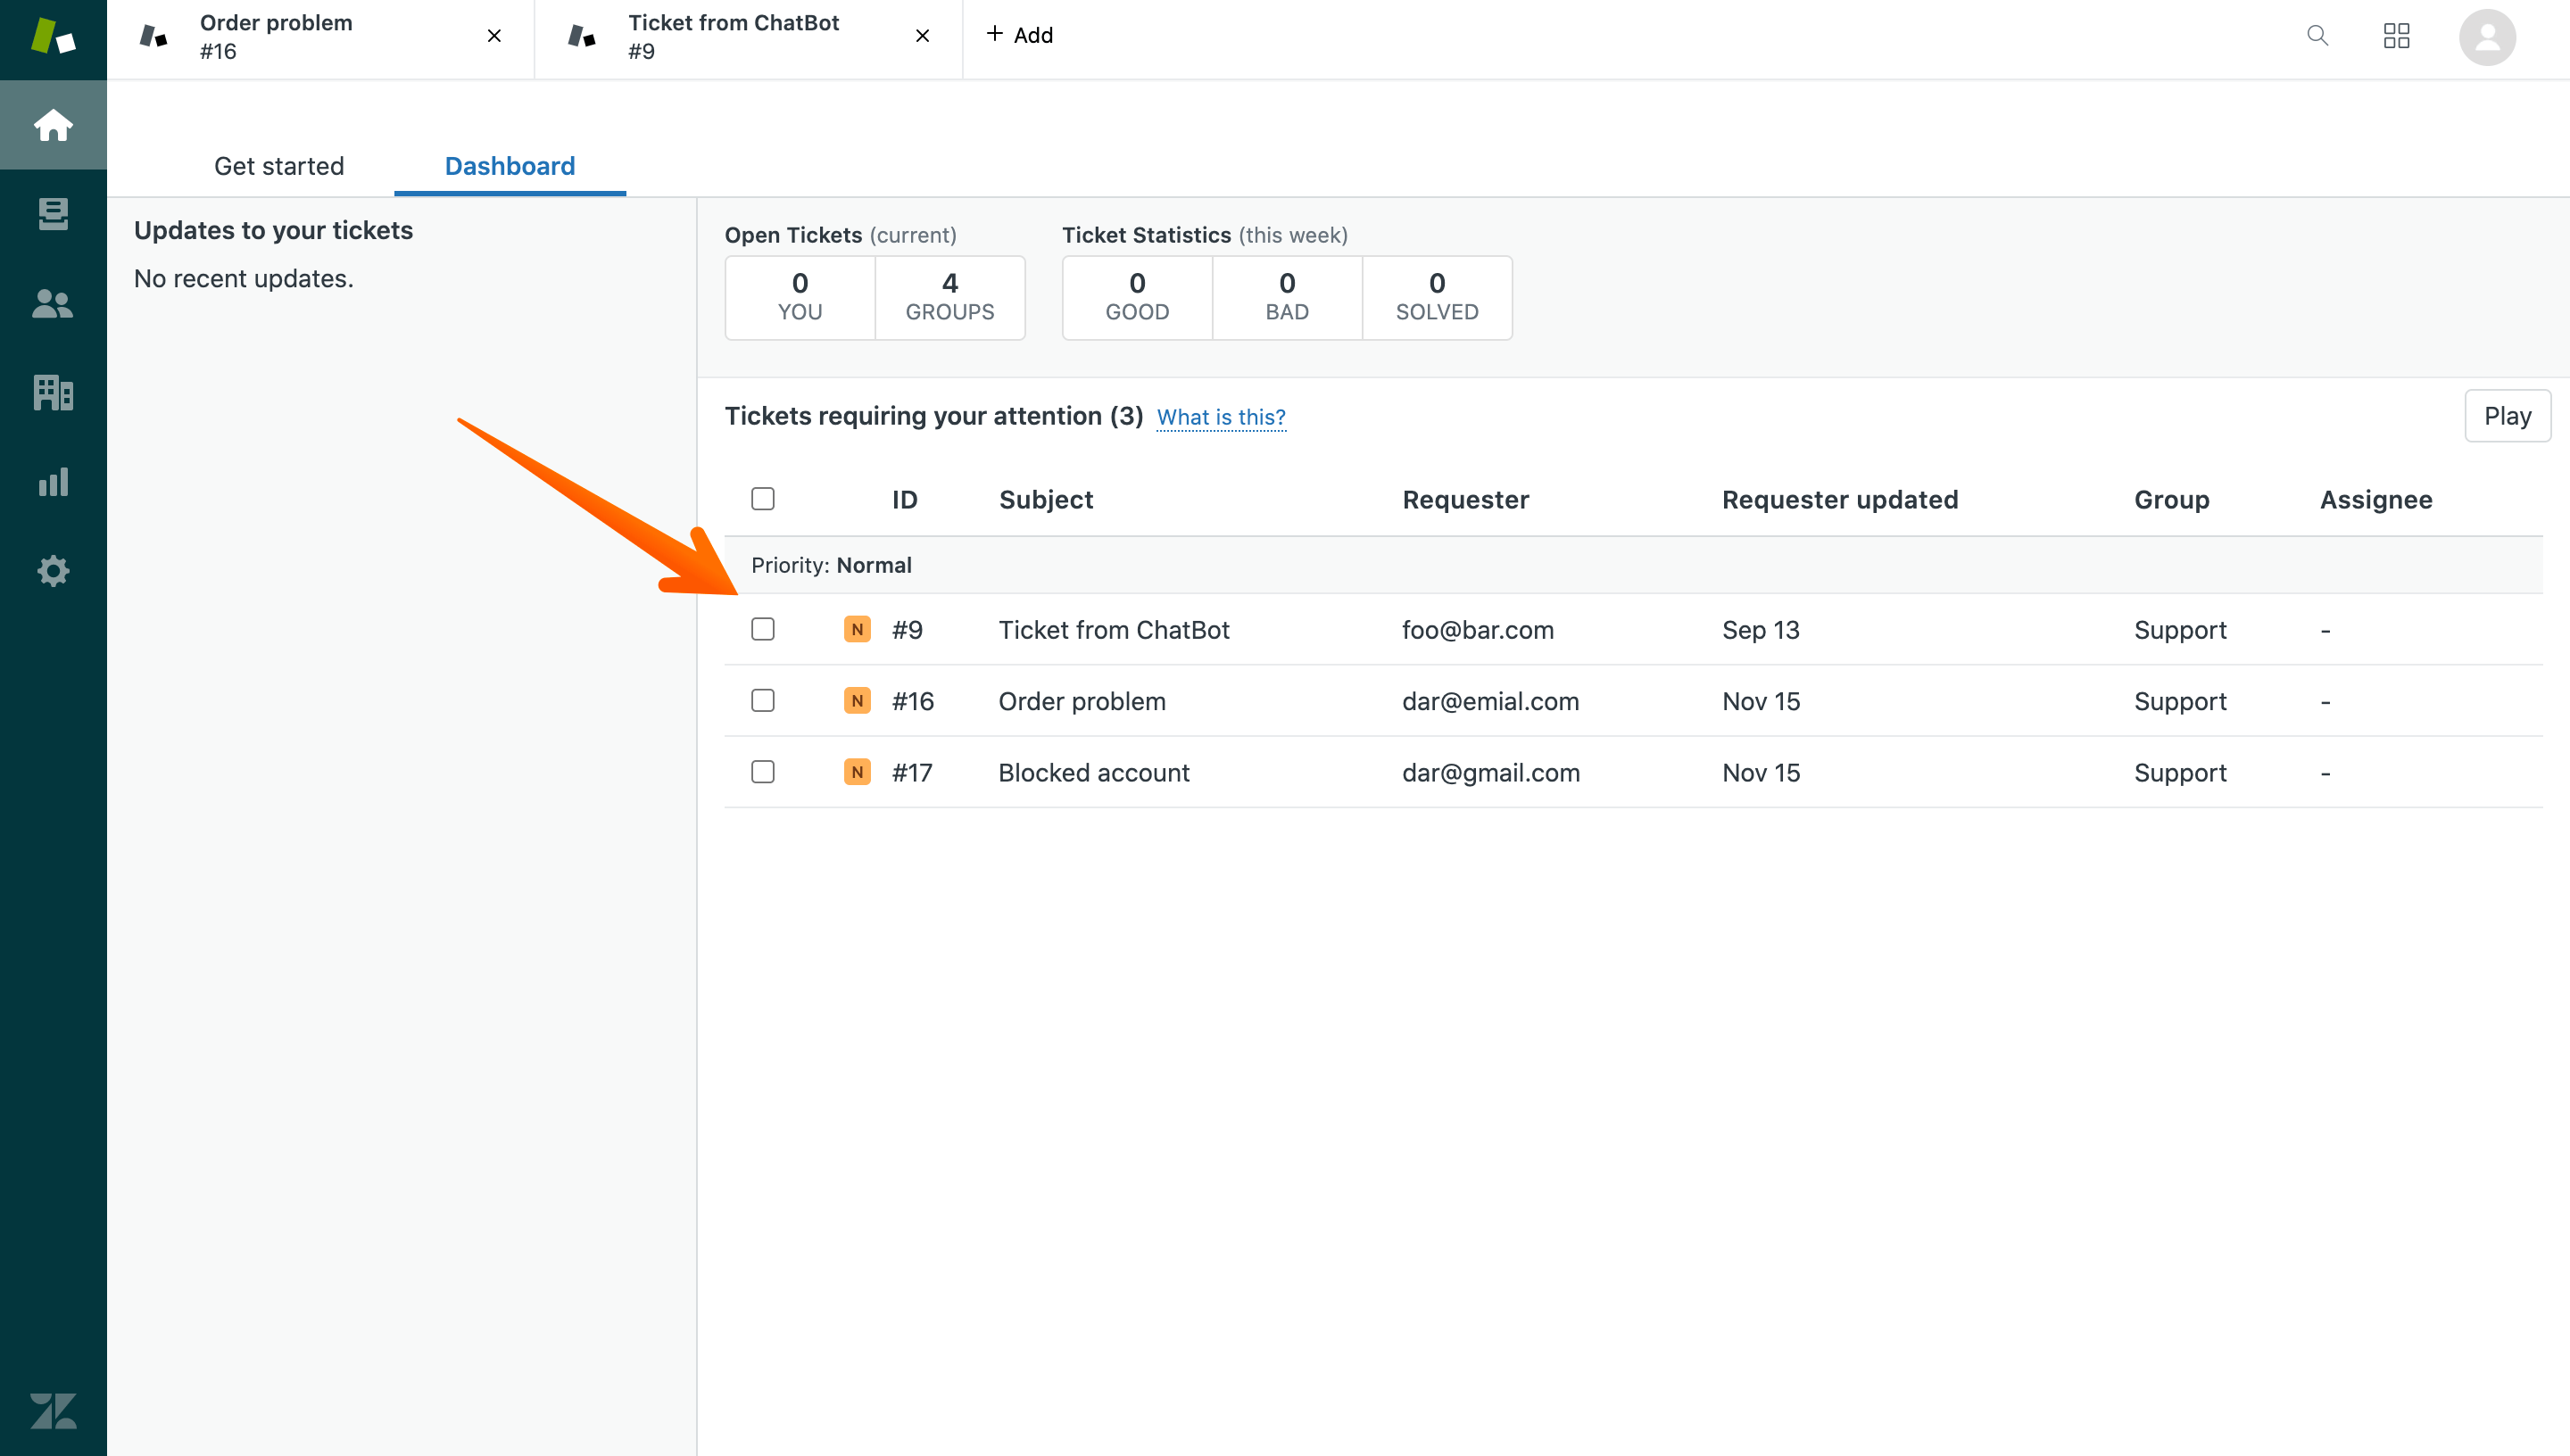Click ticket ID #9 in the table
The image size is (2570, 1456).
[907, 630]
